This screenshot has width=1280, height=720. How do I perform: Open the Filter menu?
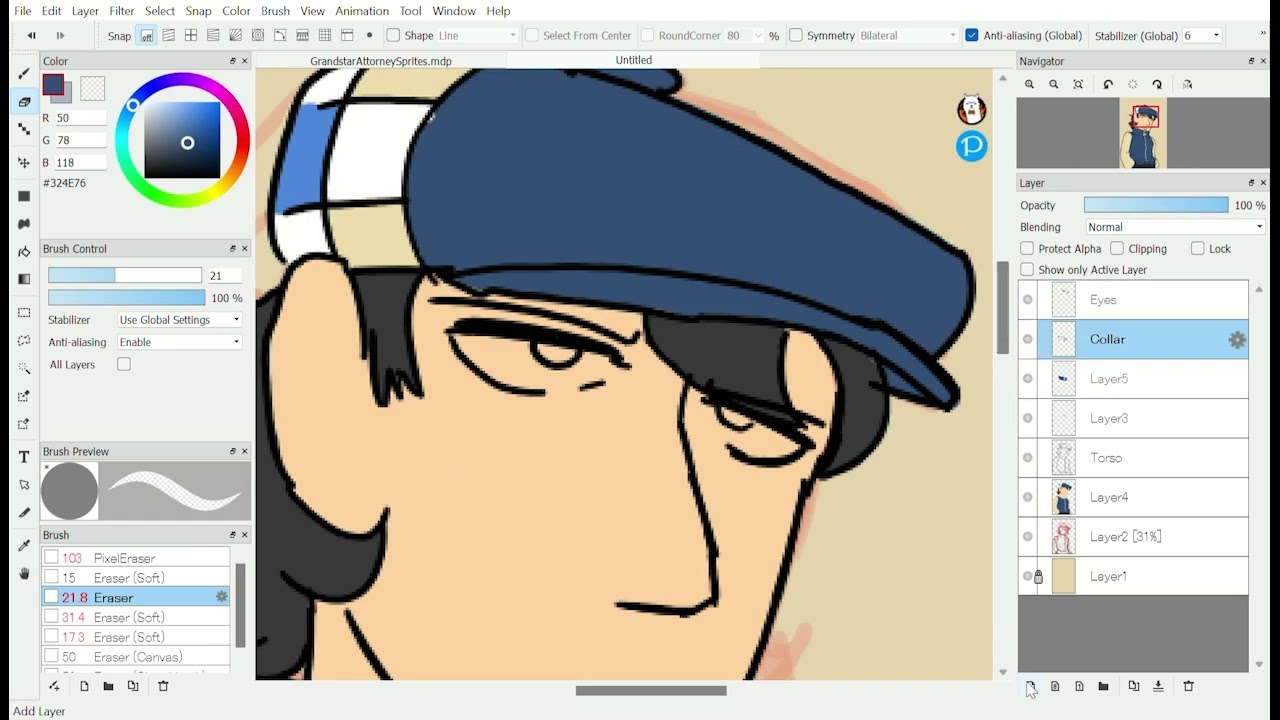[x=122, y=10]
